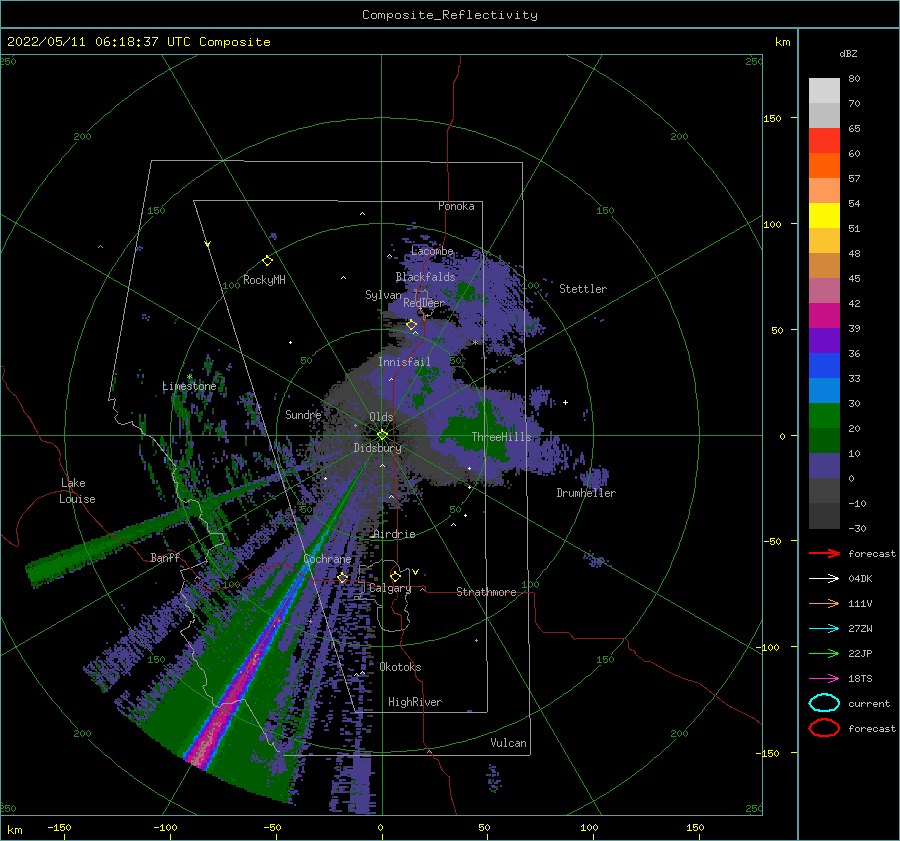Viewport: 900px width, 841px height.
Task: Click the yellow radar marker near RockyMH
Action: [x=267, y=261]
